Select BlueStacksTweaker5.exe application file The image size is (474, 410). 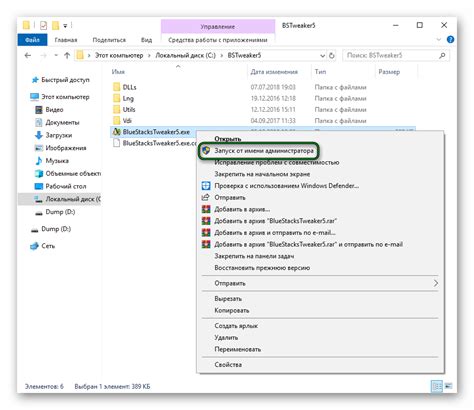click(156, 132)
